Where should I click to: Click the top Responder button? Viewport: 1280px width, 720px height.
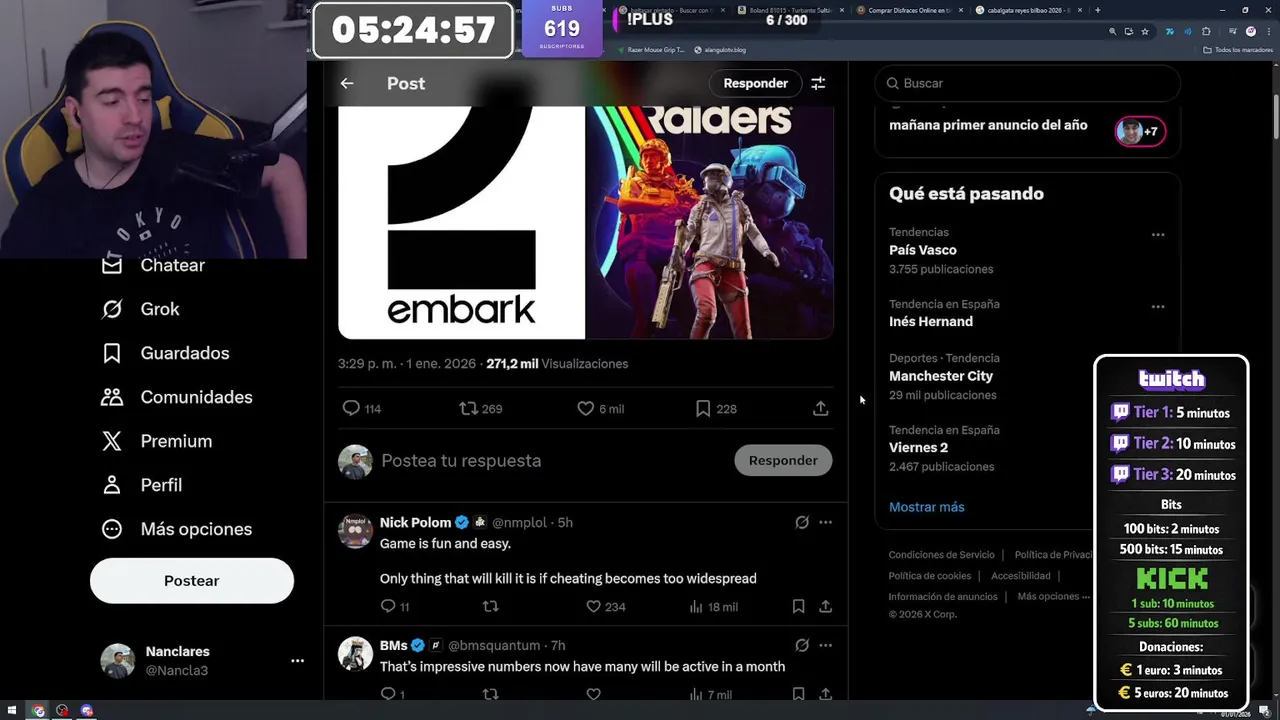tap(756, 83)
